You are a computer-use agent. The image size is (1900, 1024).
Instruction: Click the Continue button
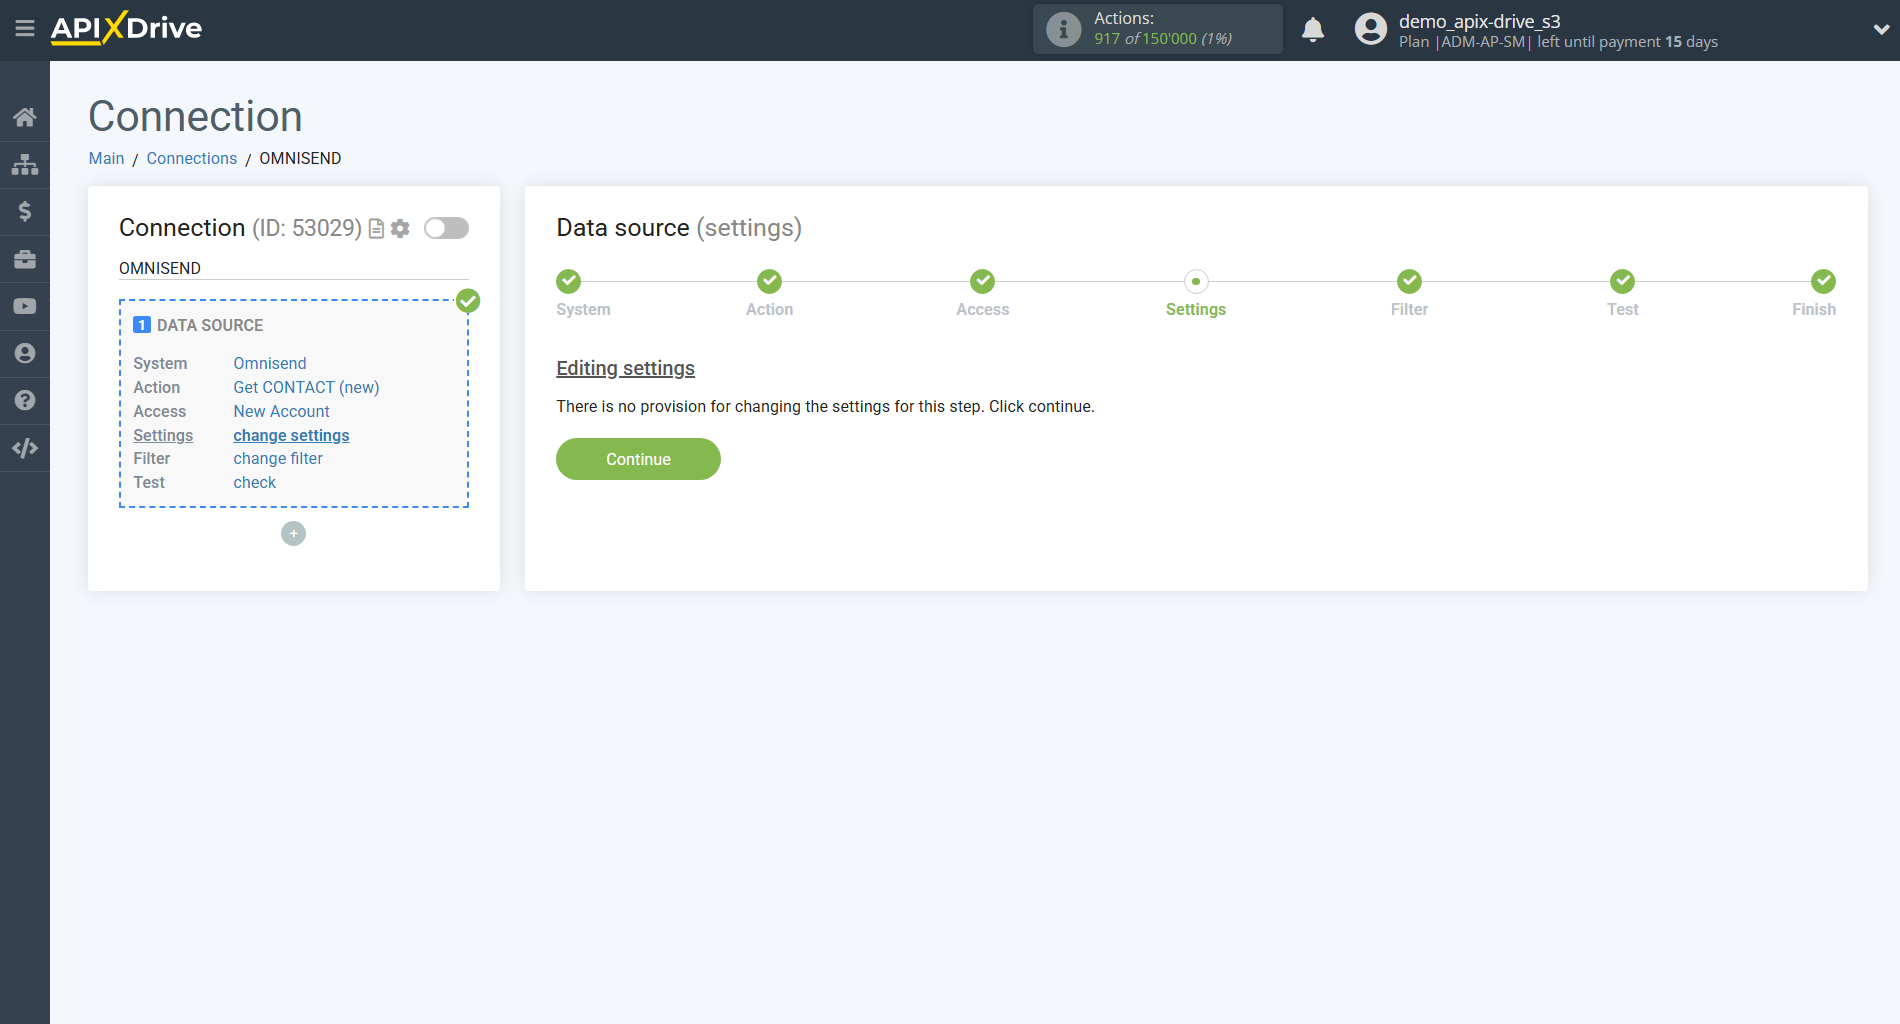pyautogui.click(x=637, y=459)
